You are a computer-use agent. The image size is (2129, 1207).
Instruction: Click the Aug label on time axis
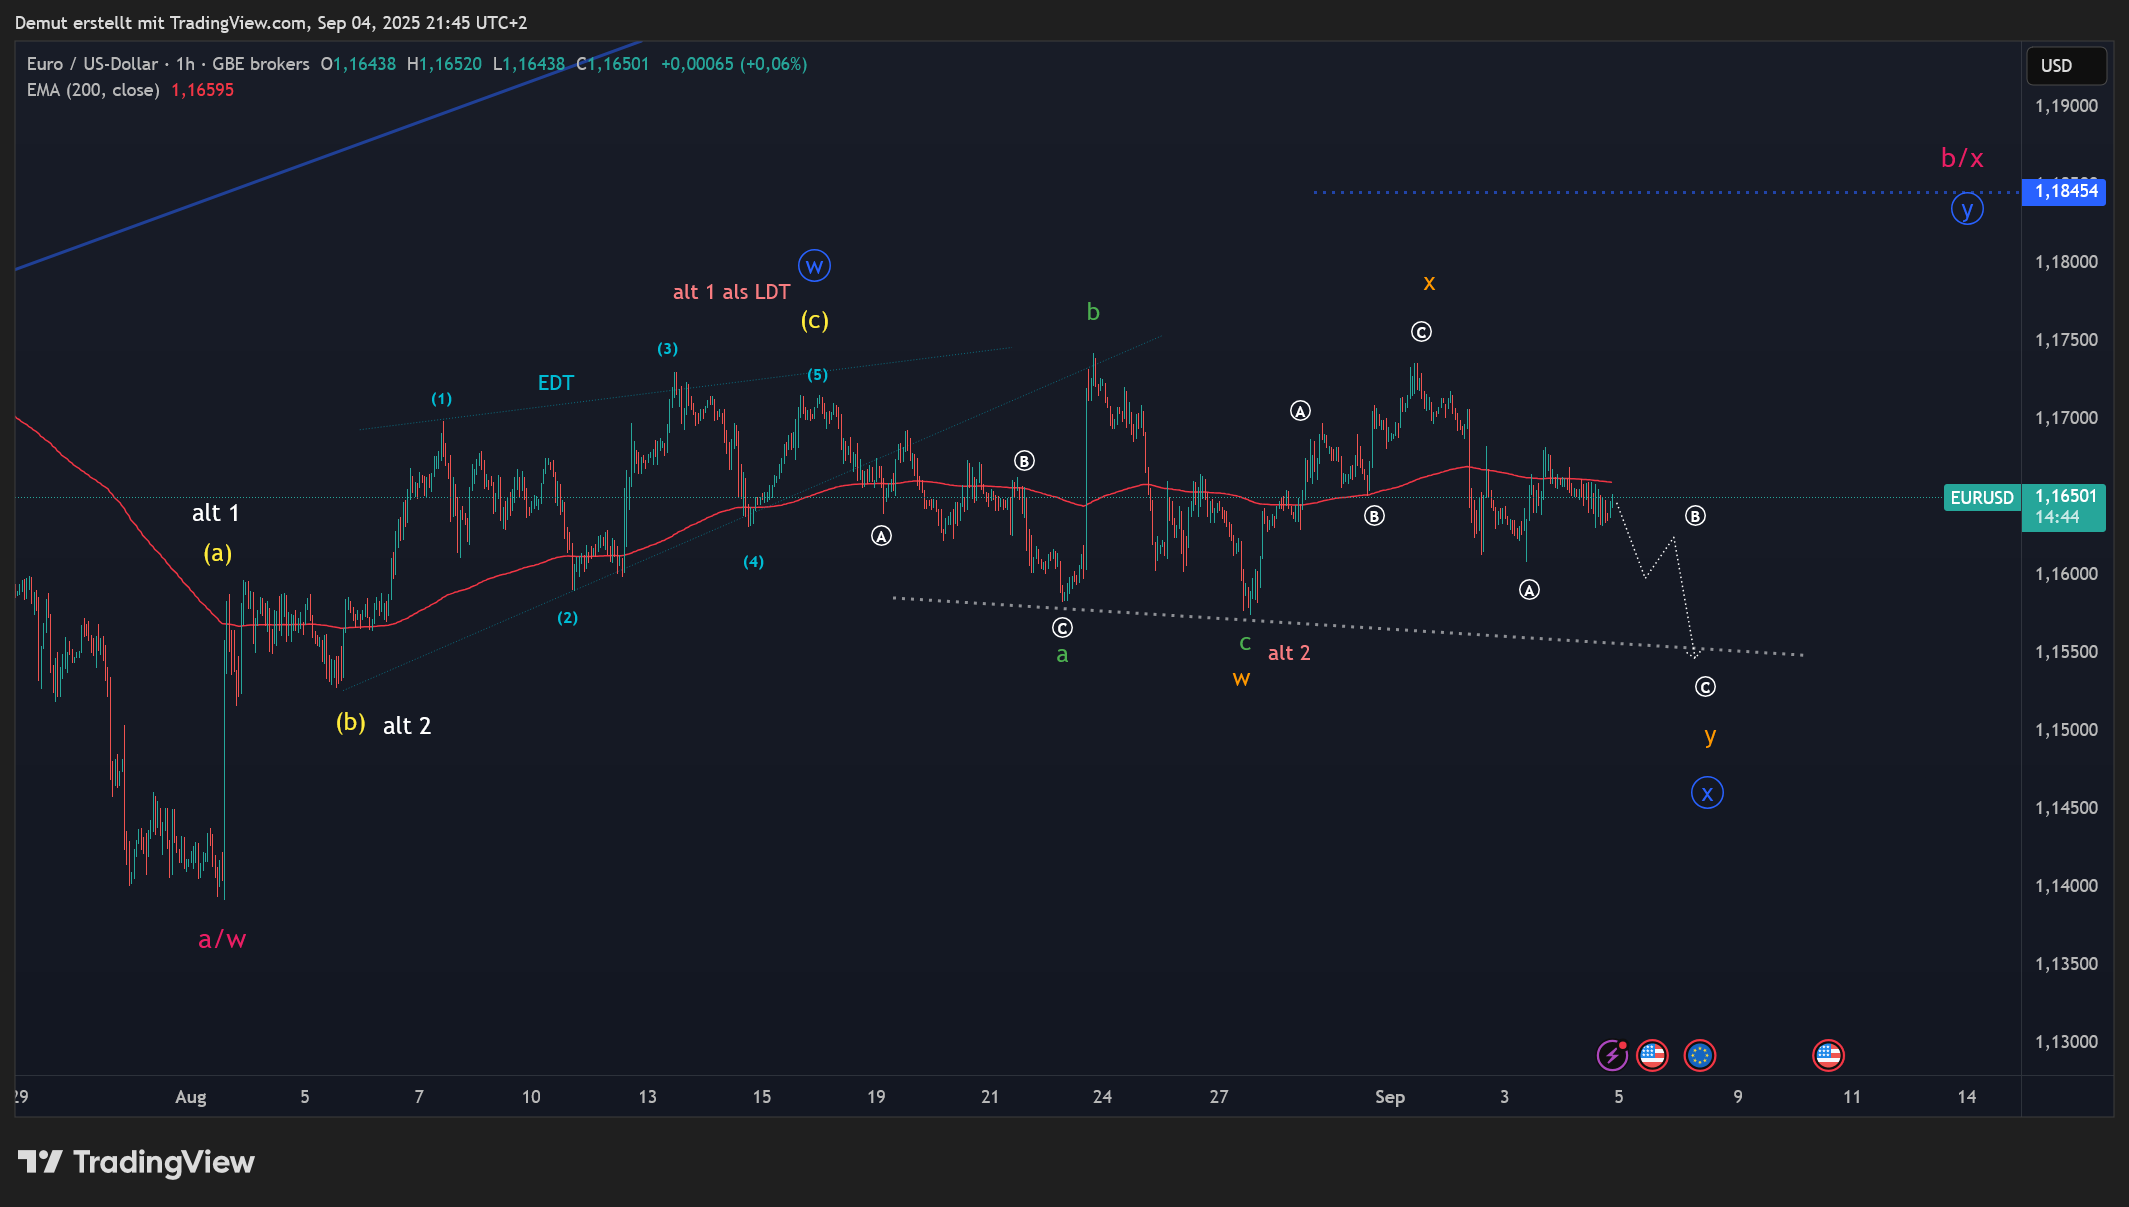[190, 1097]
